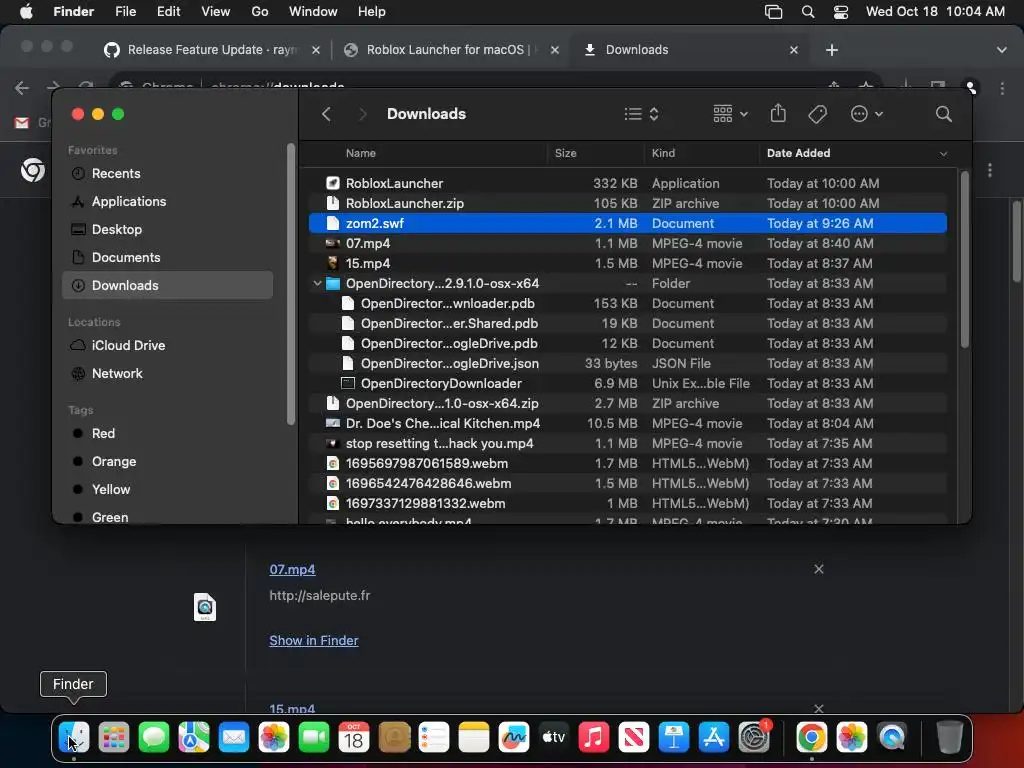
Task: Open News app in the Dock
Action: pos(634,737)
